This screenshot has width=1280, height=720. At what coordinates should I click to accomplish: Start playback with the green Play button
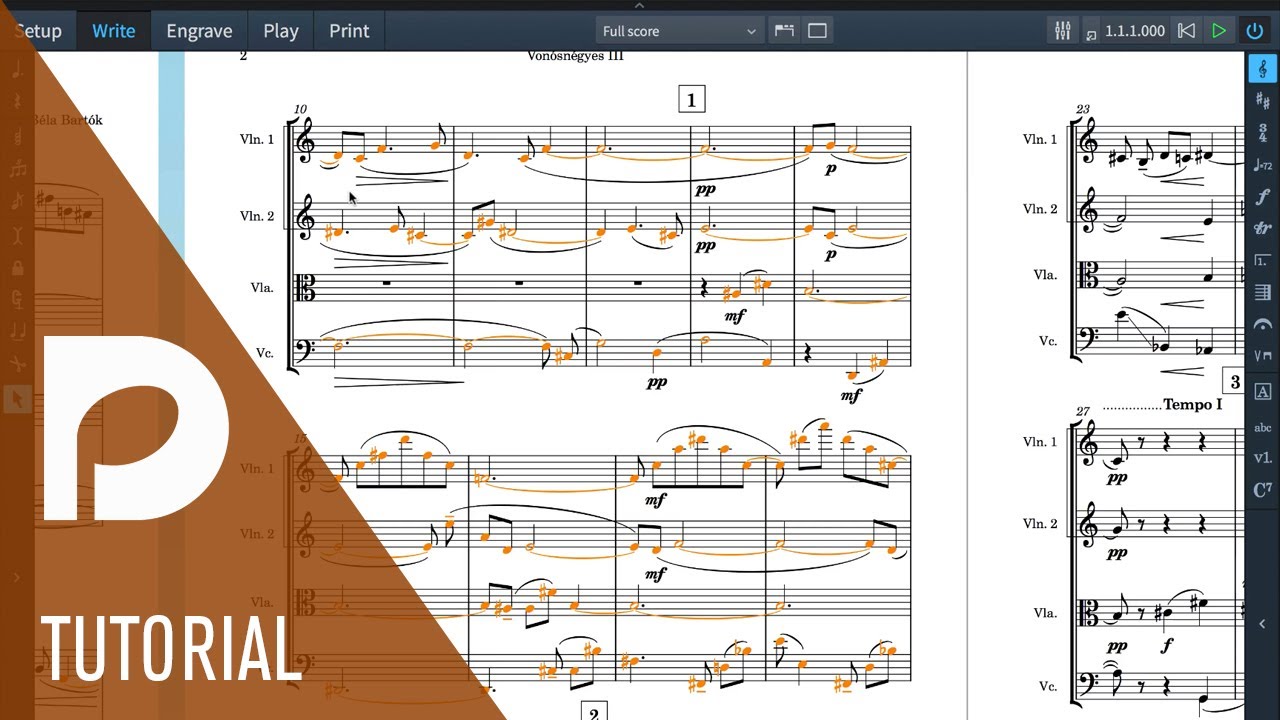[1219, 31]
